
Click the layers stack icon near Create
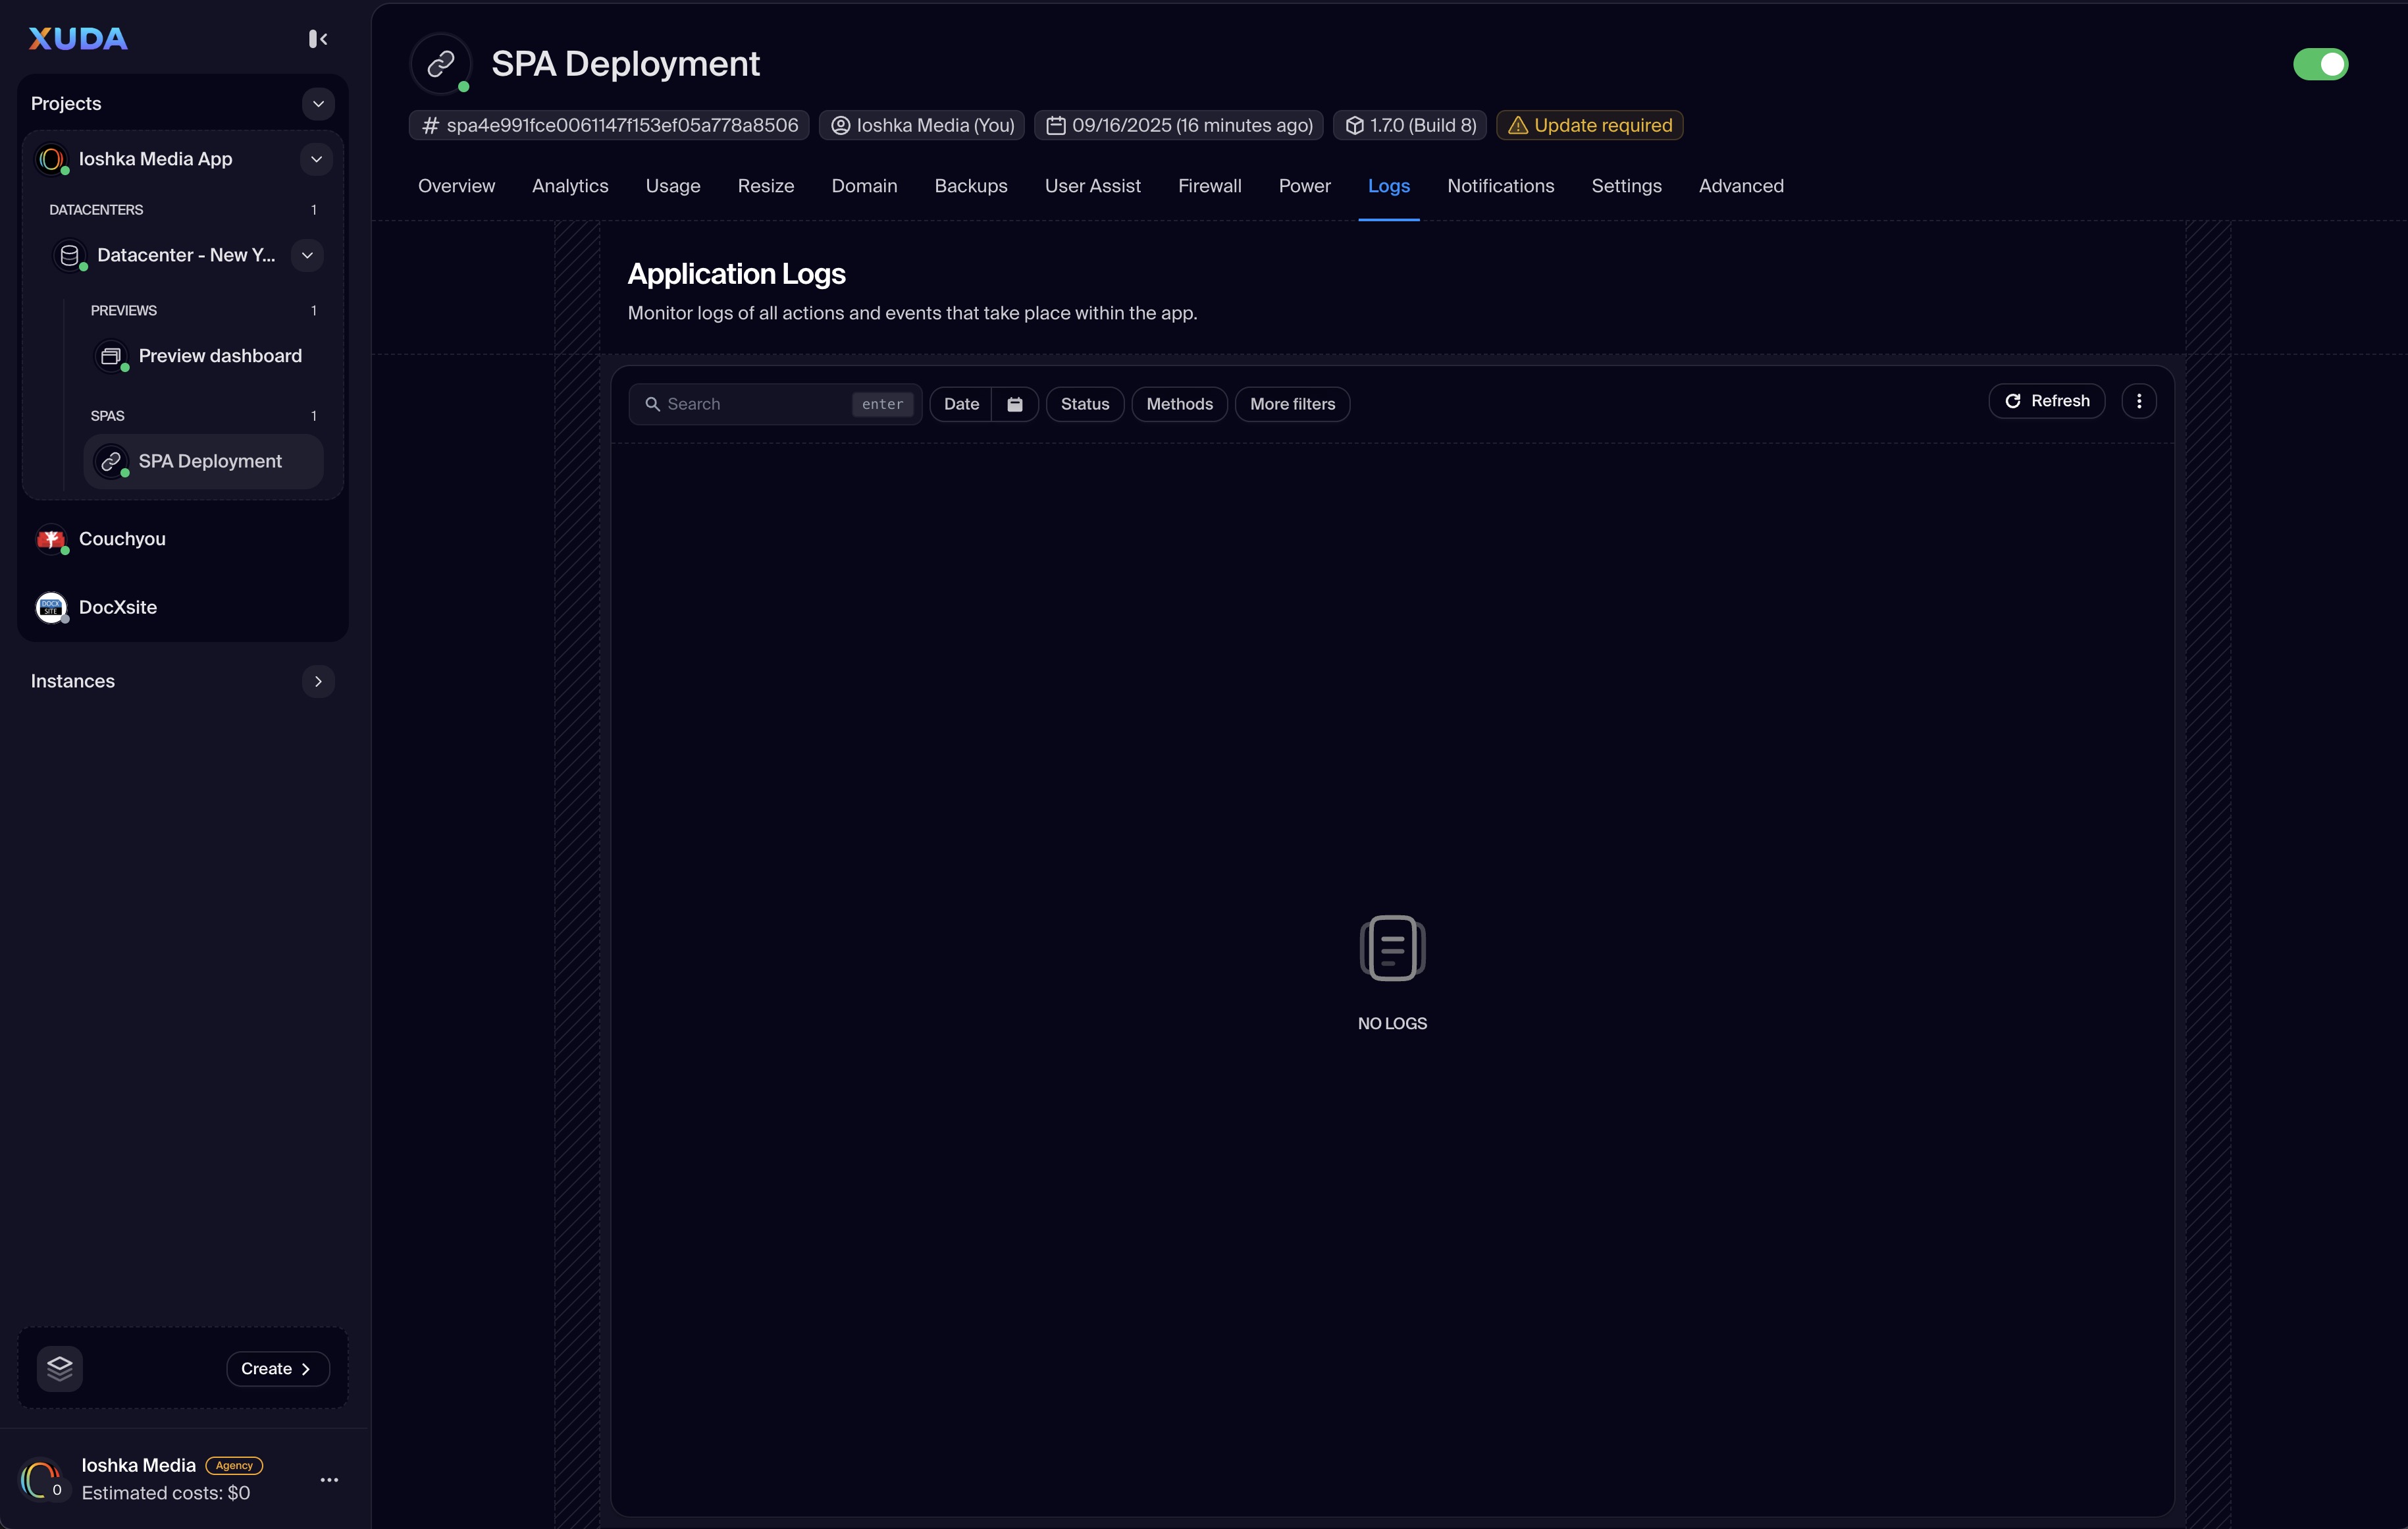pos(60,1368)
